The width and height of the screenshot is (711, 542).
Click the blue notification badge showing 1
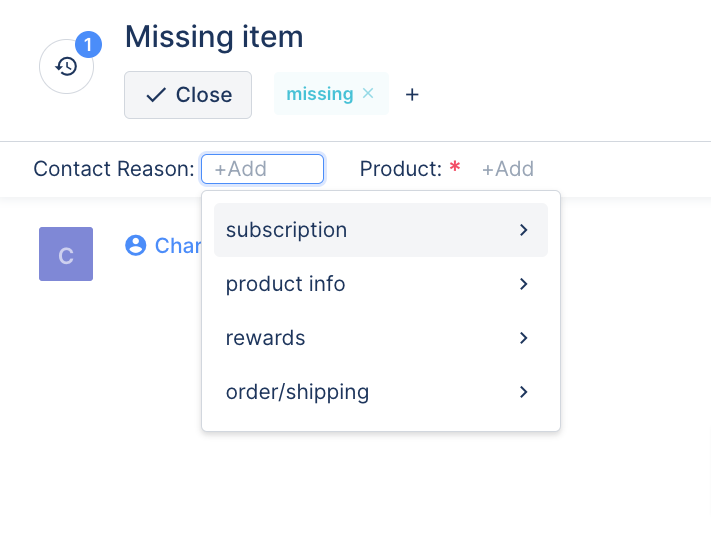88,44
